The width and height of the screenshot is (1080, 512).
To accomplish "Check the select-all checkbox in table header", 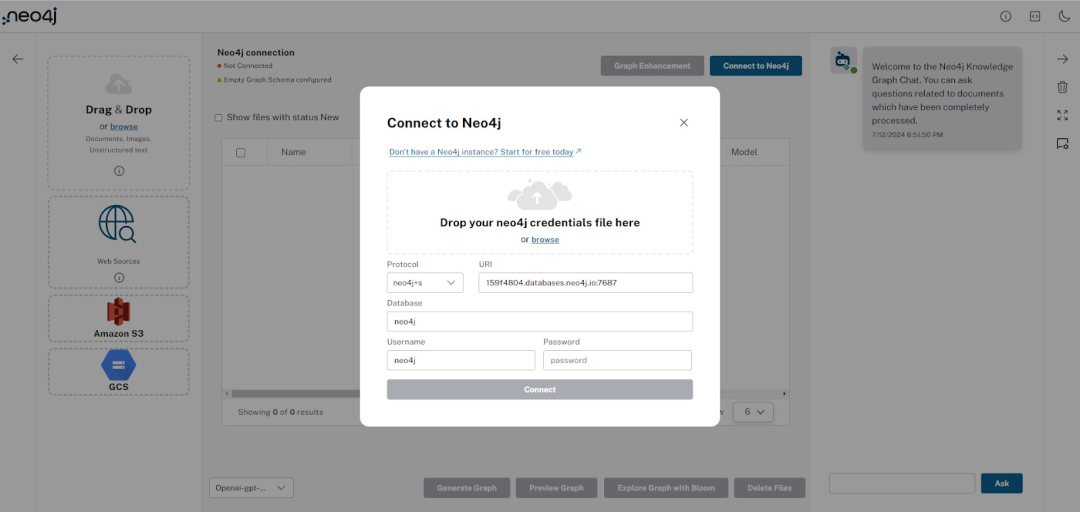I will coord(240,152).
